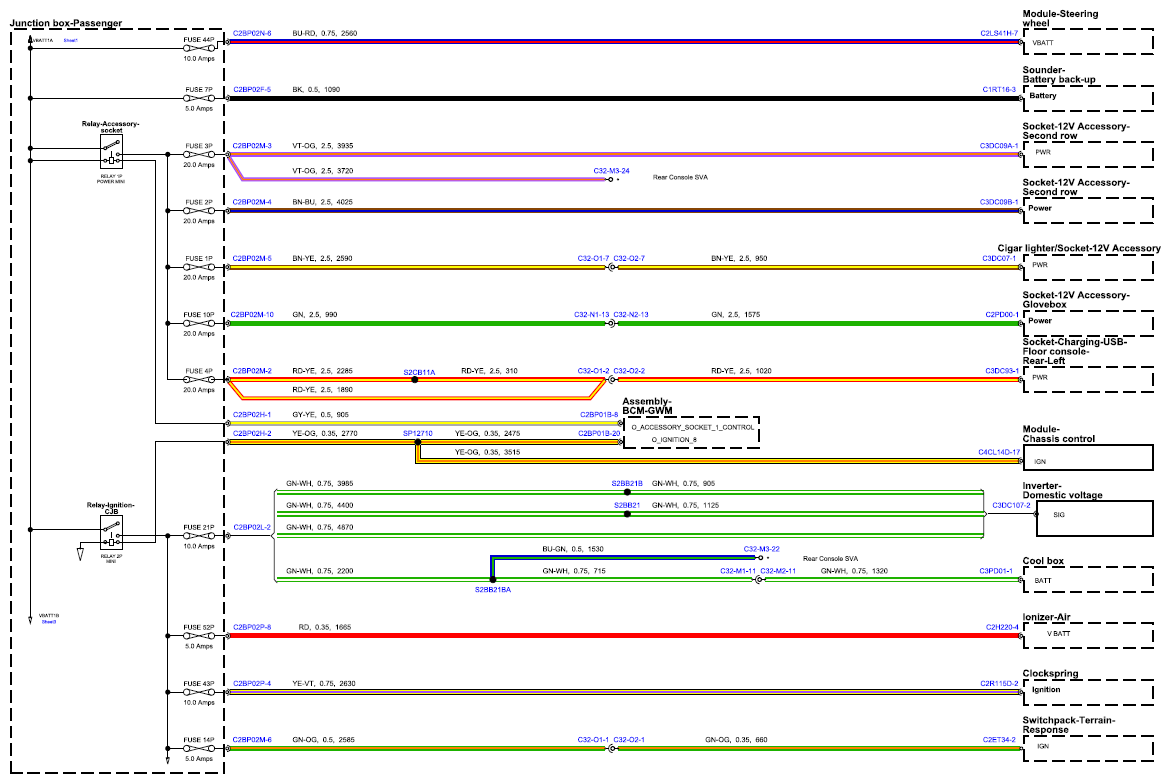Select wire label BU-GN, 0.5, 1530
The height and width of the screenshot is (783, 1170).
coord(573,549)
